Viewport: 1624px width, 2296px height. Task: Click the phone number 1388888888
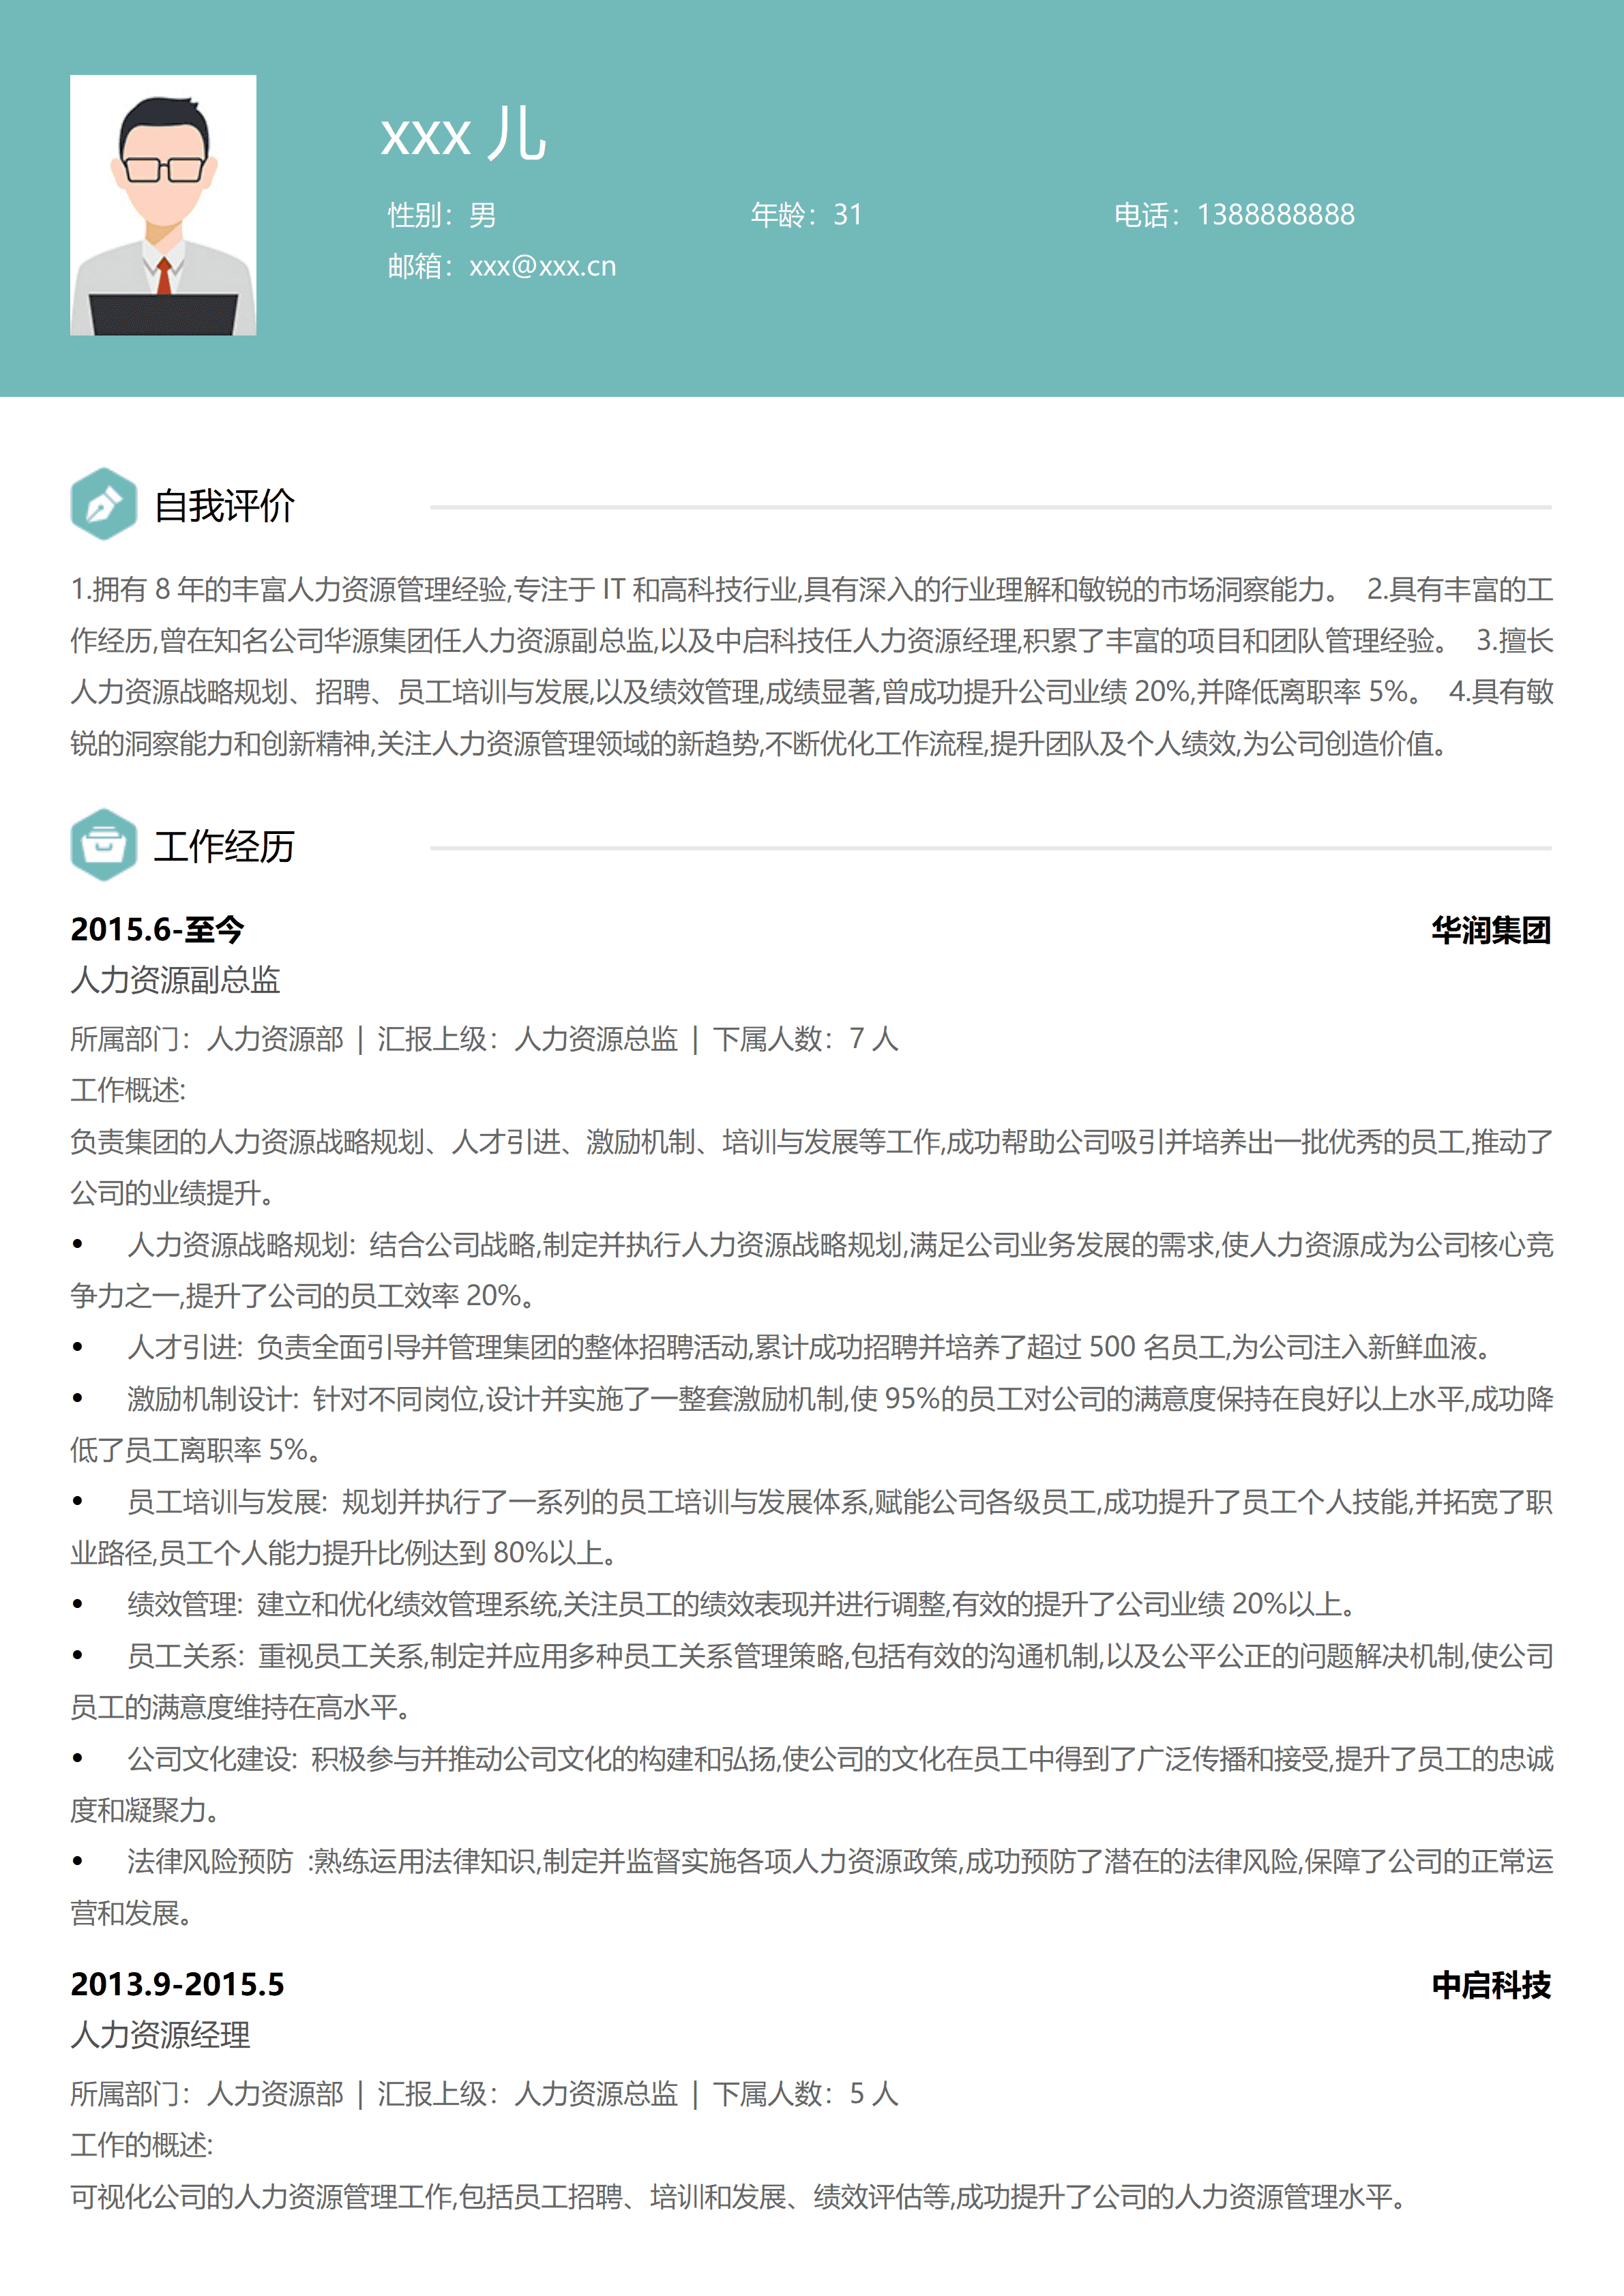coord(1275,215)
